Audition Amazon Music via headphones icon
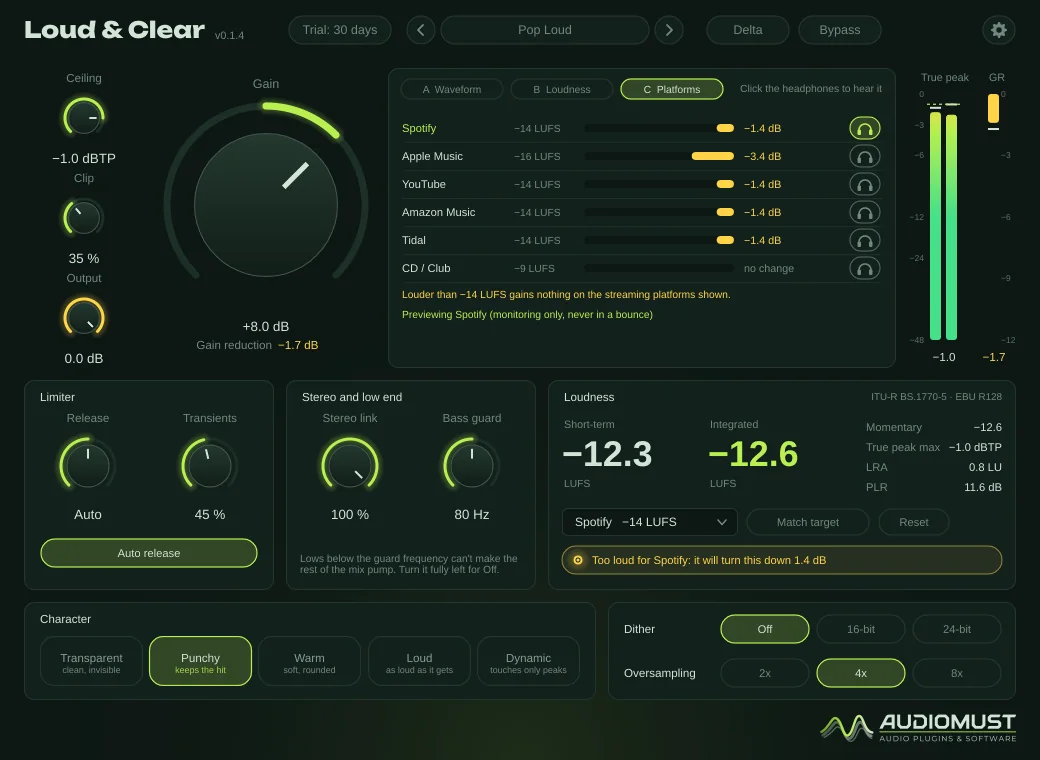 (864, 212)
